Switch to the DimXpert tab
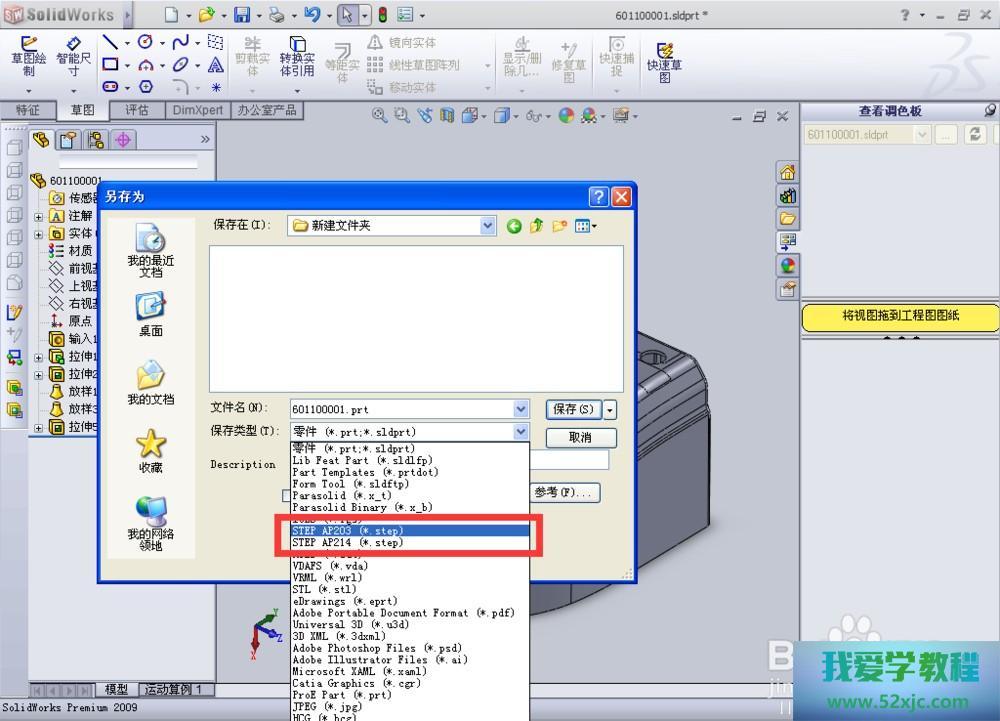The width and height of the screenshot is (1000, 721). (197, 110)
